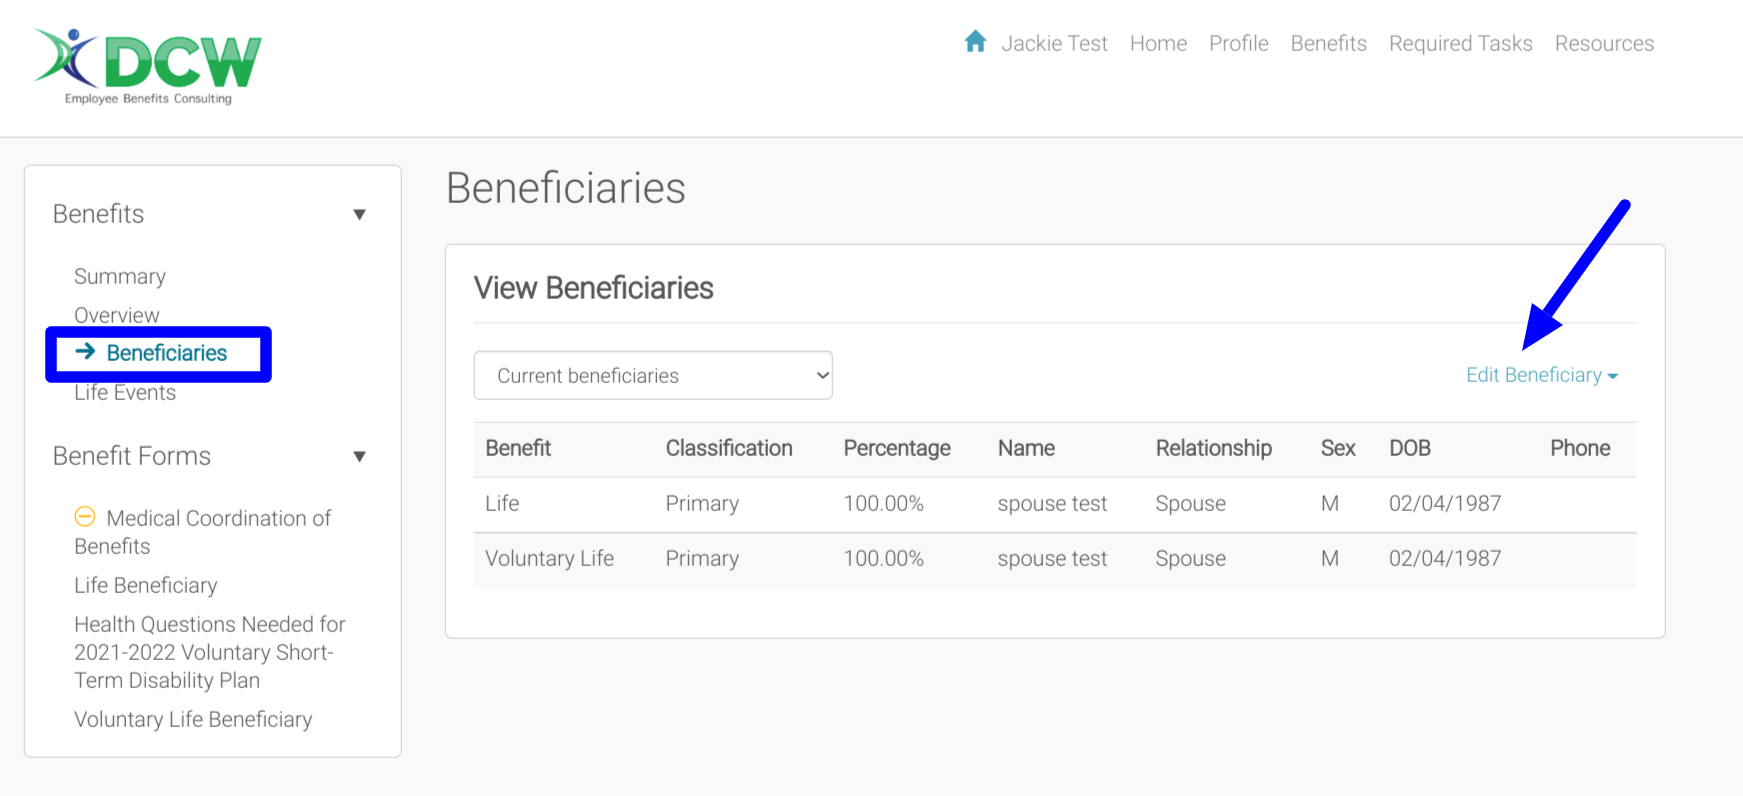
Task: Go to Required Tasks in the top navigation
Action: point(1460,44)
